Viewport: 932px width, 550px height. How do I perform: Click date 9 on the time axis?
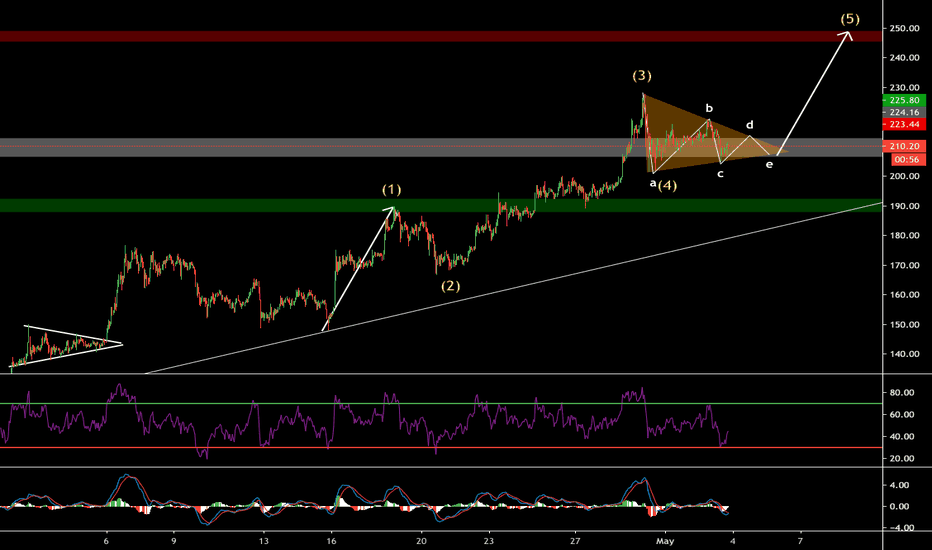174,541
